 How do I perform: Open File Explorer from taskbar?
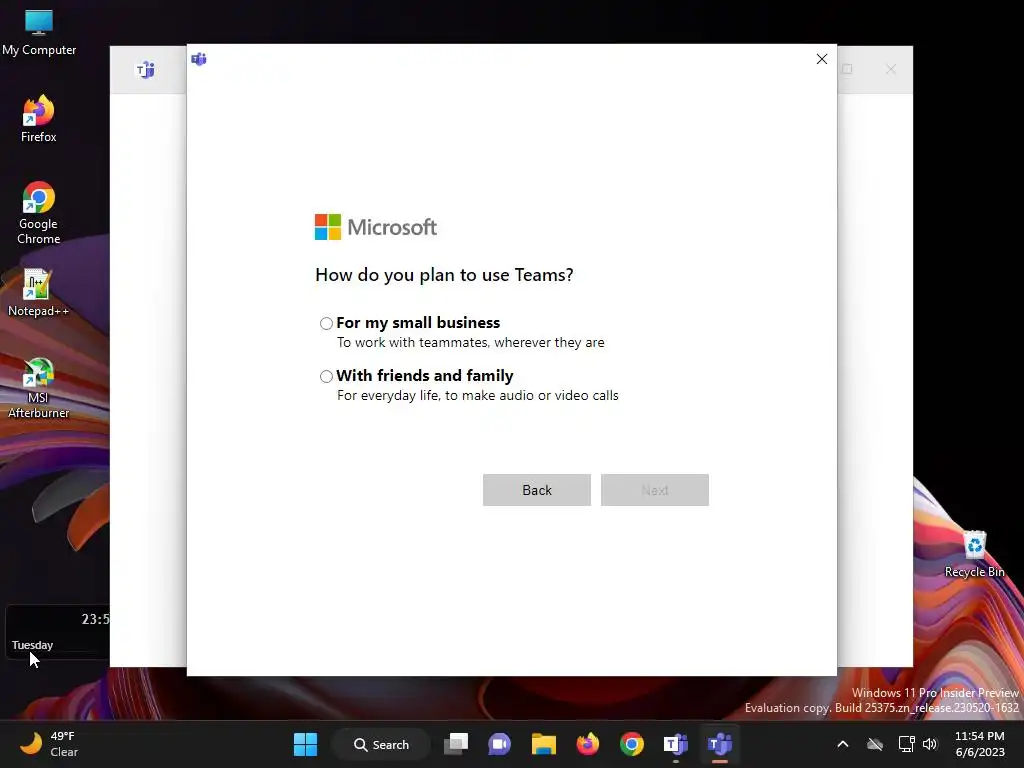click(543, 744)
